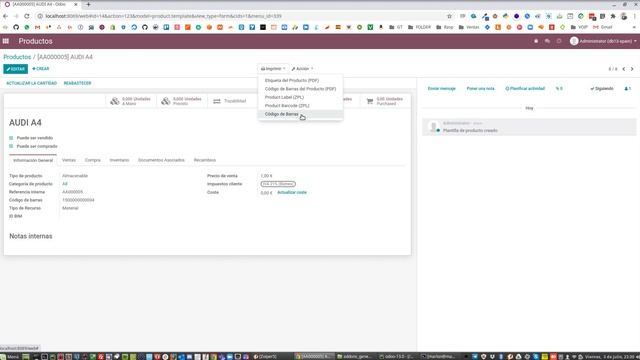Open the FOLDER bookmarks folder
The image size is (640, 360).
pyautogui.click(x=419, y=27)
